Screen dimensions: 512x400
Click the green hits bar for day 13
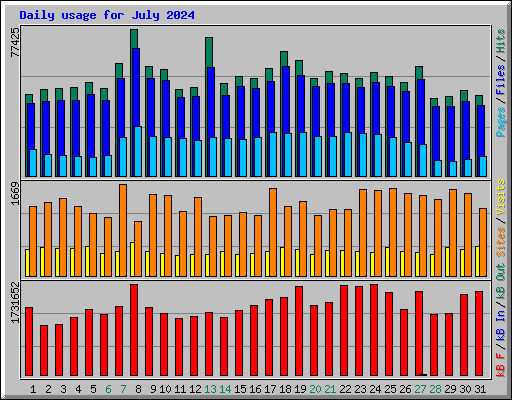click(209, 52)
